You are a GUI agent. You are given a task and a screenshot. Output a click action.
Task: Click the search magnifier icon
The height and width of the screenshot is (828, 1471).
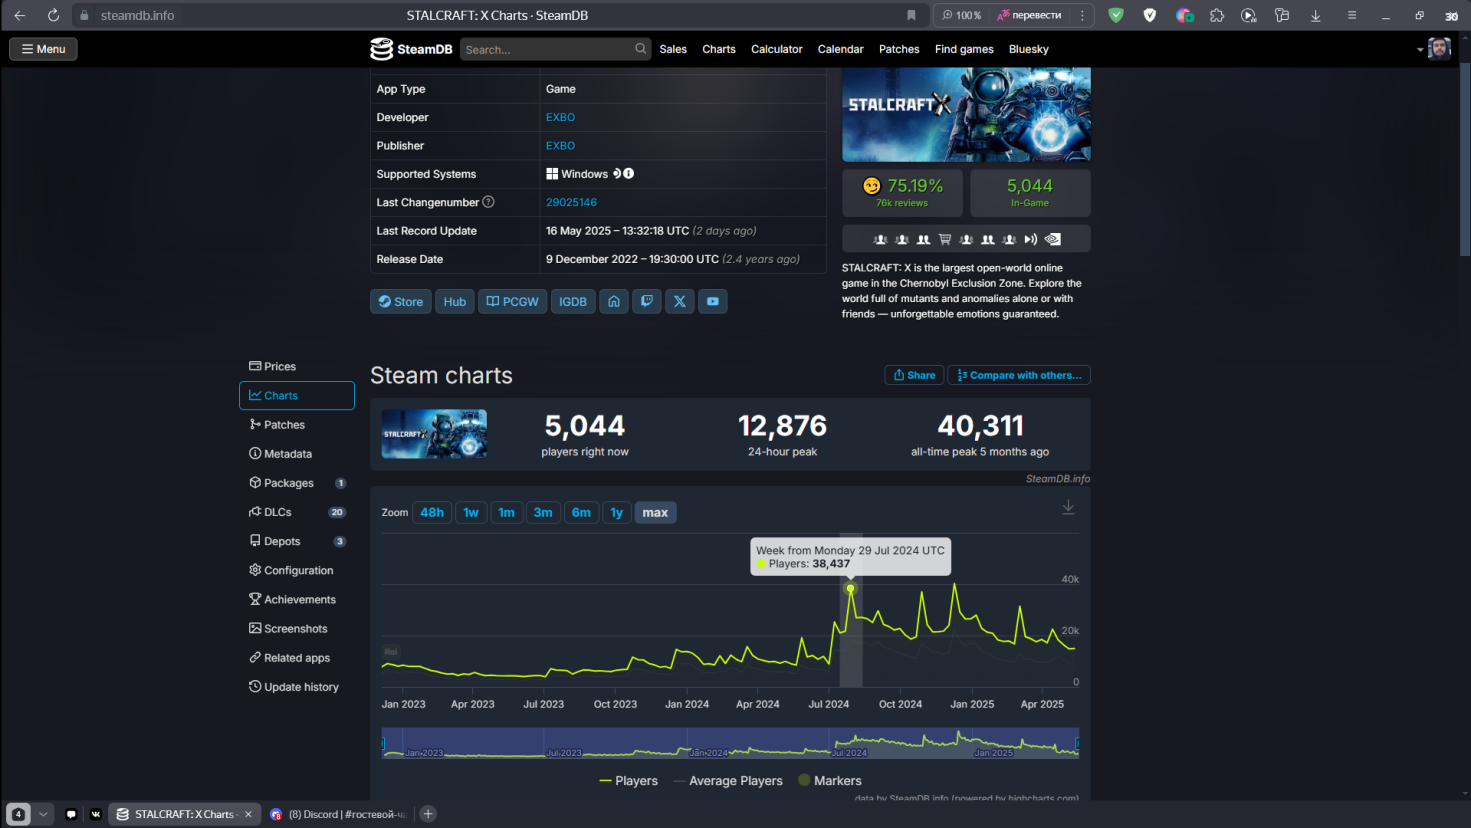(641, 48)
